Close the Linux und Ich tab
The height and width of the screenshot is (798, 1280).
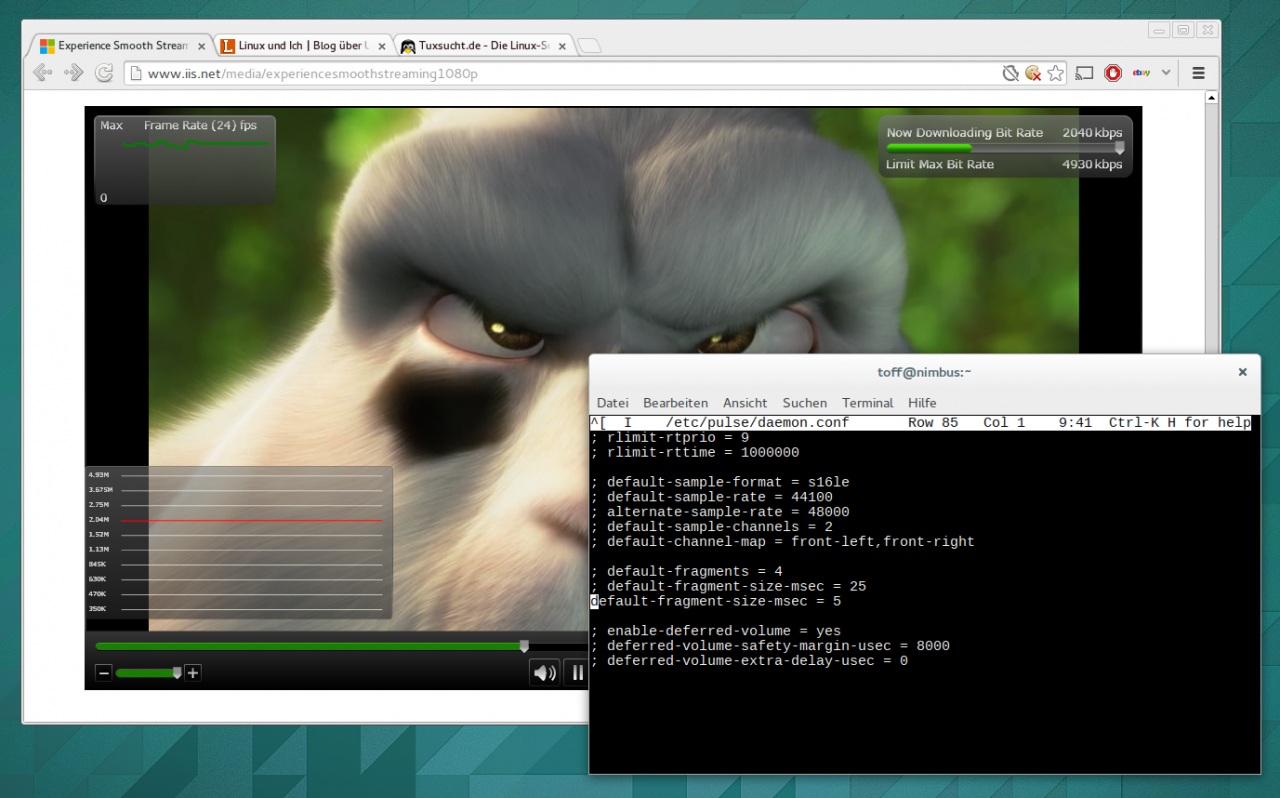(383, 46)
